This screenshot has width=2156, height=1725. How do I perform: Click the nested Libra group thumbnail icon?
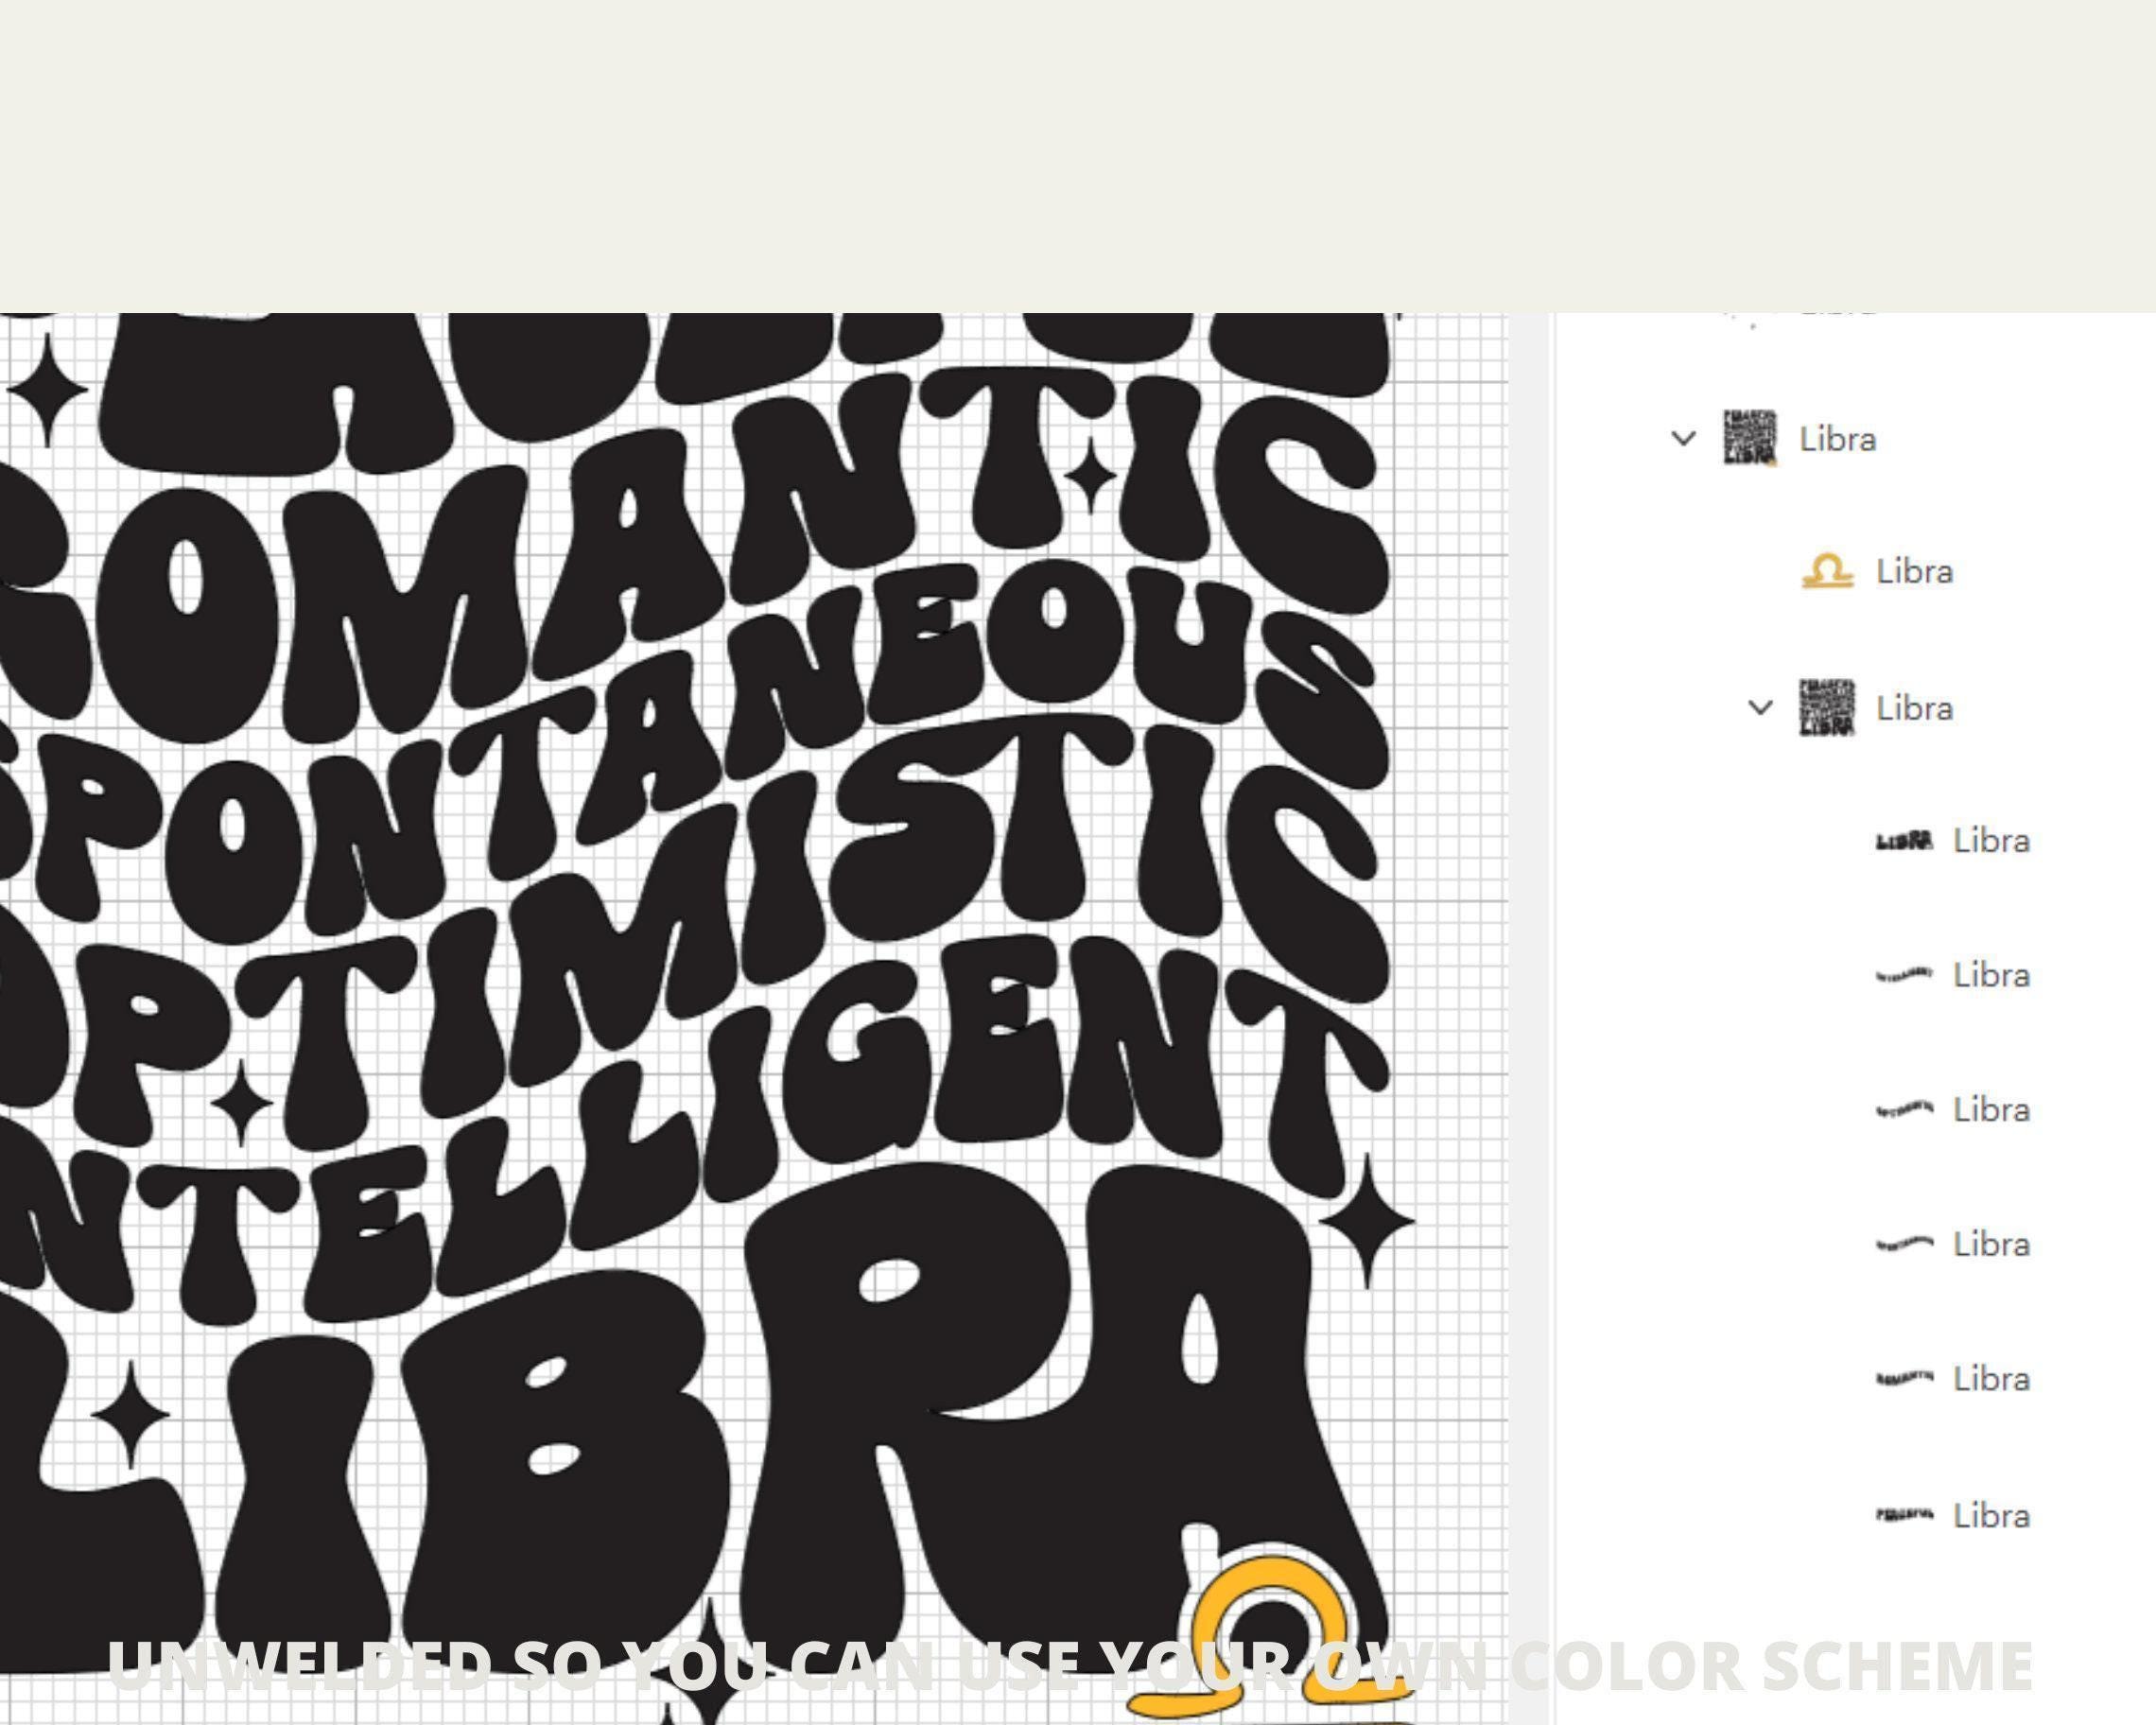(x=1827, y=708)
